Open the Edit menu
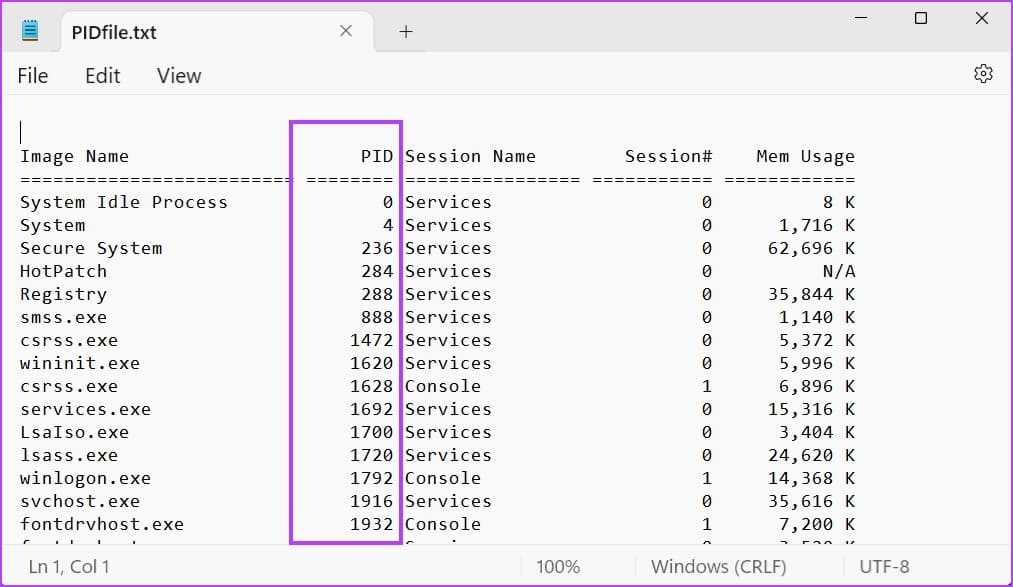Screen dimensions: 1013x587 pos(102,75)
